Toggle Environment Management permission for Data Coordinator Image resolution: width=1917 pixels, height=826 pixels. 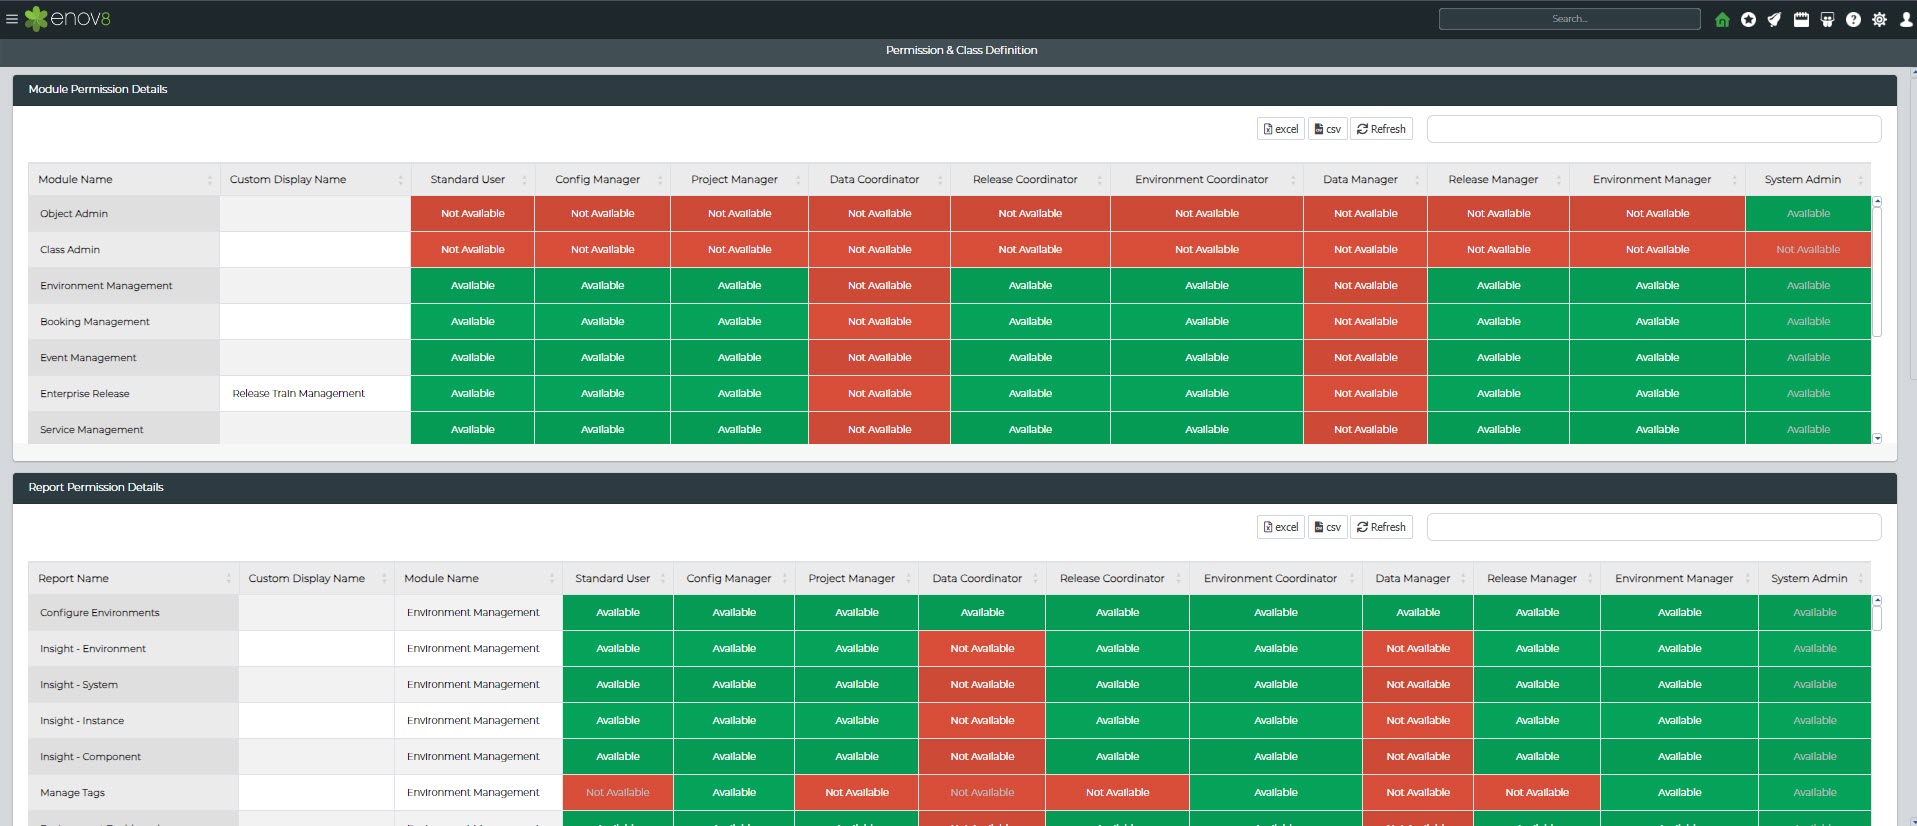(879, 286)
